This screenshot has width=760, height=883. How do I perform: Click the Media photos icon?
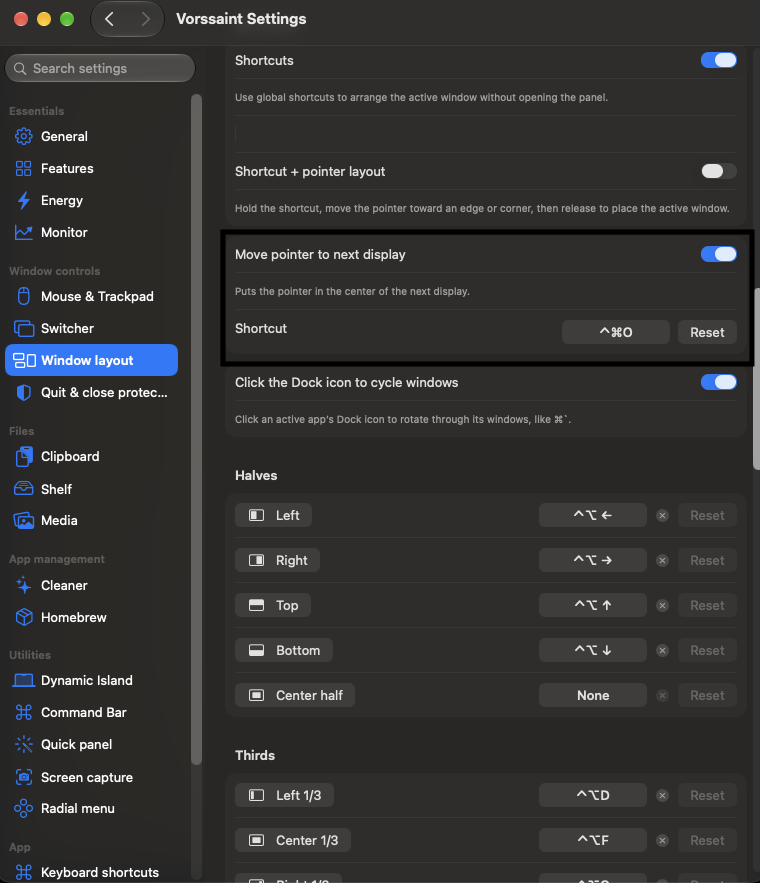(24, 520)
